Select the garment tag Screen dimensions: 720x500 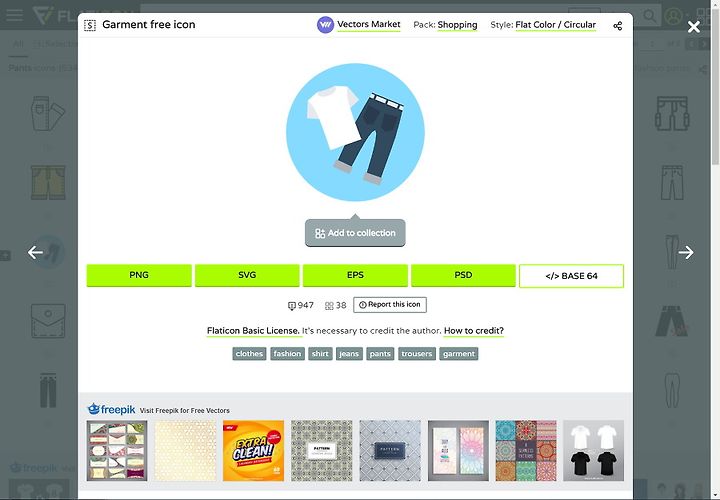pyautogui.click(x=459, y=354)
